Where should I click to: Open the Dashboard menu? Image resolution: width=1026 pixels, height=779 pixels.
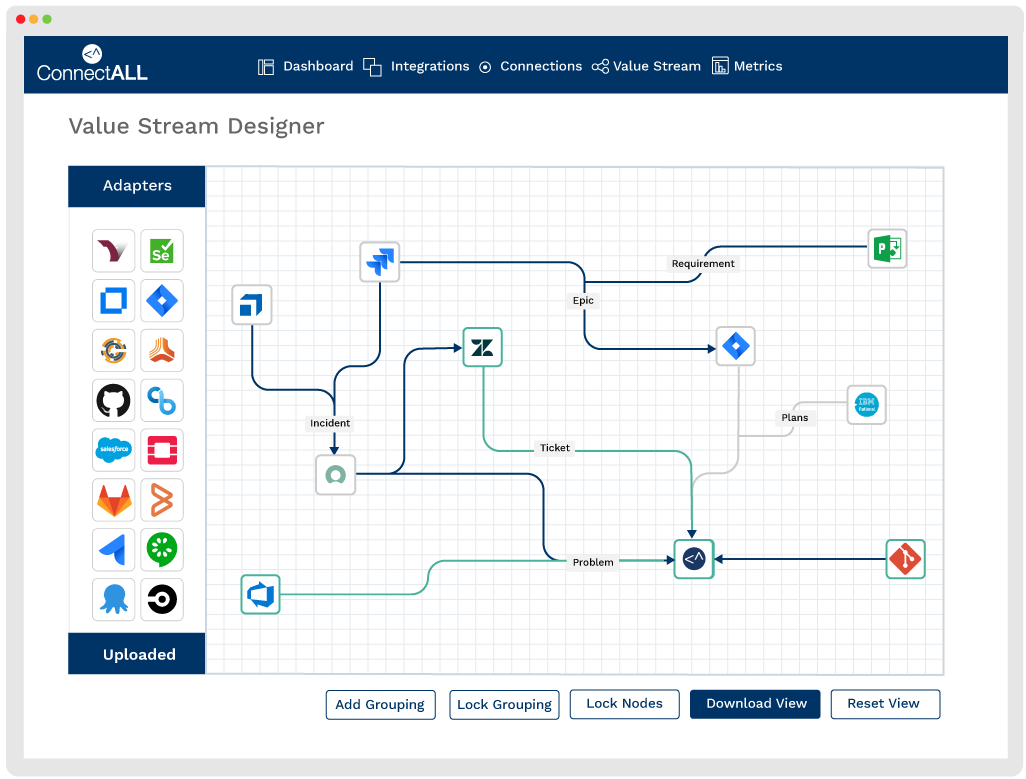[305, 66]
